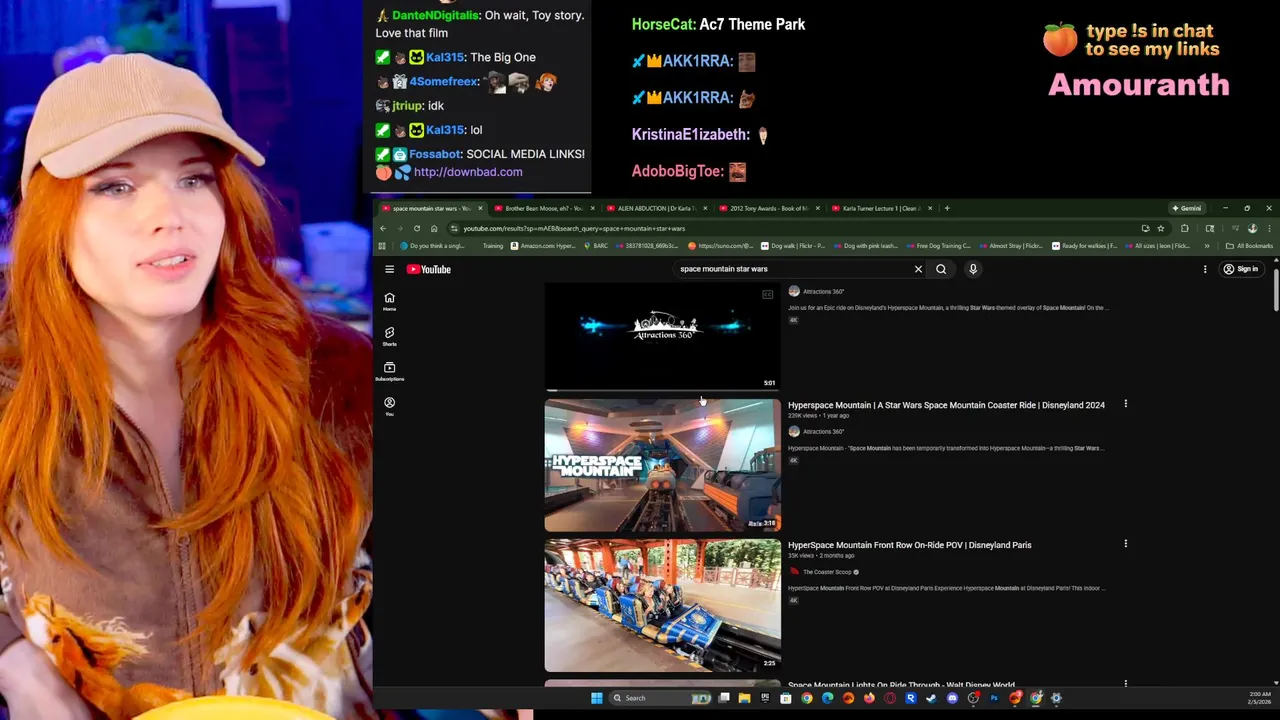Click the Sign in button

(x=1240, y=269)
